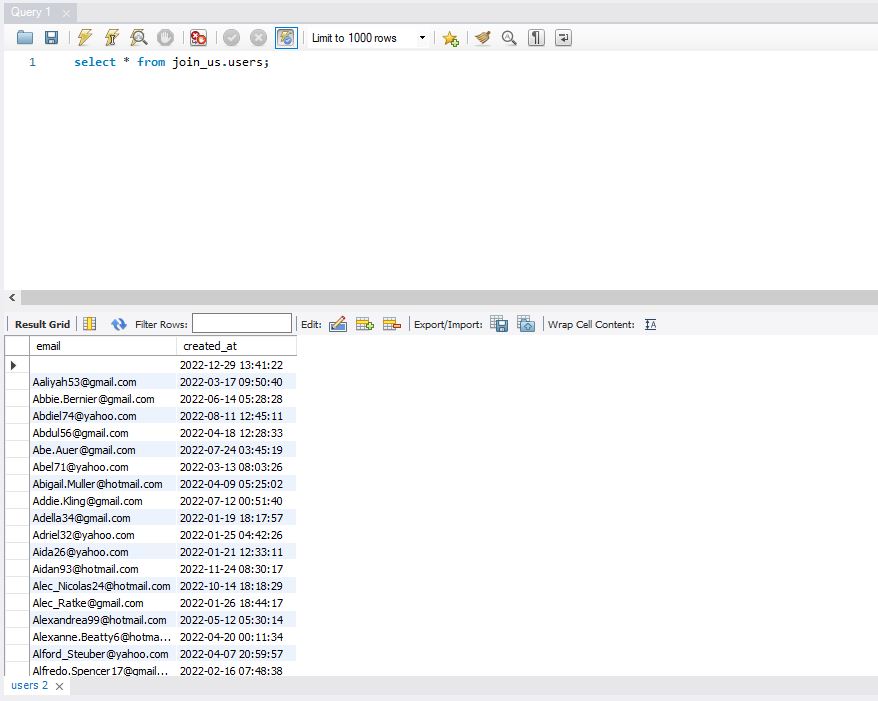Toggle auto-commit mode button
Image resolution: width=878 pixels, height=701 pixels.
click(x=286, y=38)
